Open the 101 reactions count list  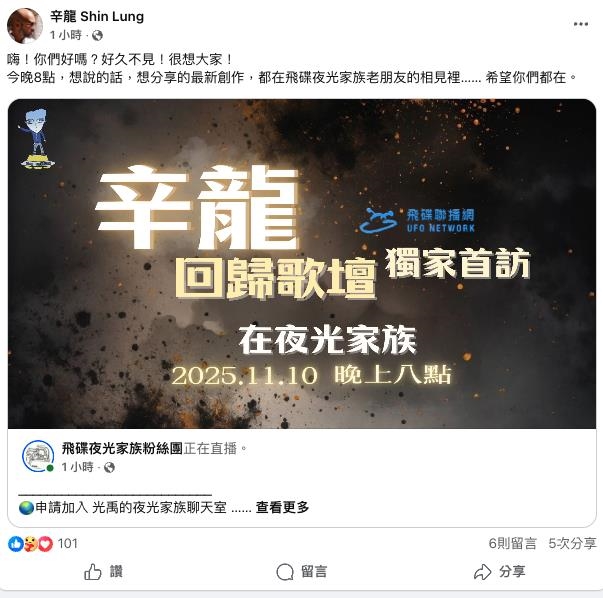point(67,543)
